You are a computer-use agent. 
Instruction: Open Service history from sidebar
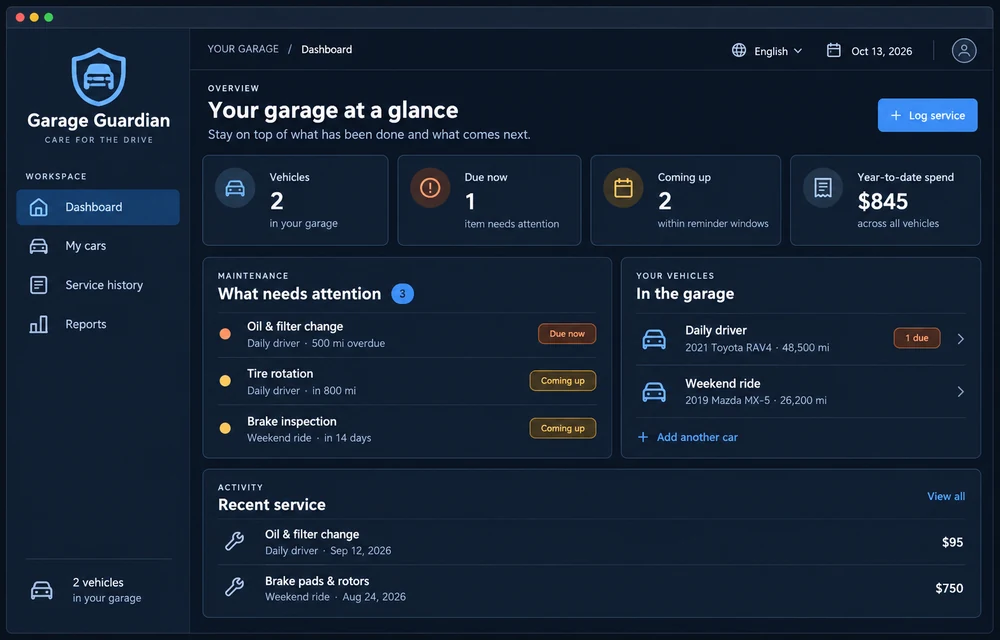coord(98,285)
